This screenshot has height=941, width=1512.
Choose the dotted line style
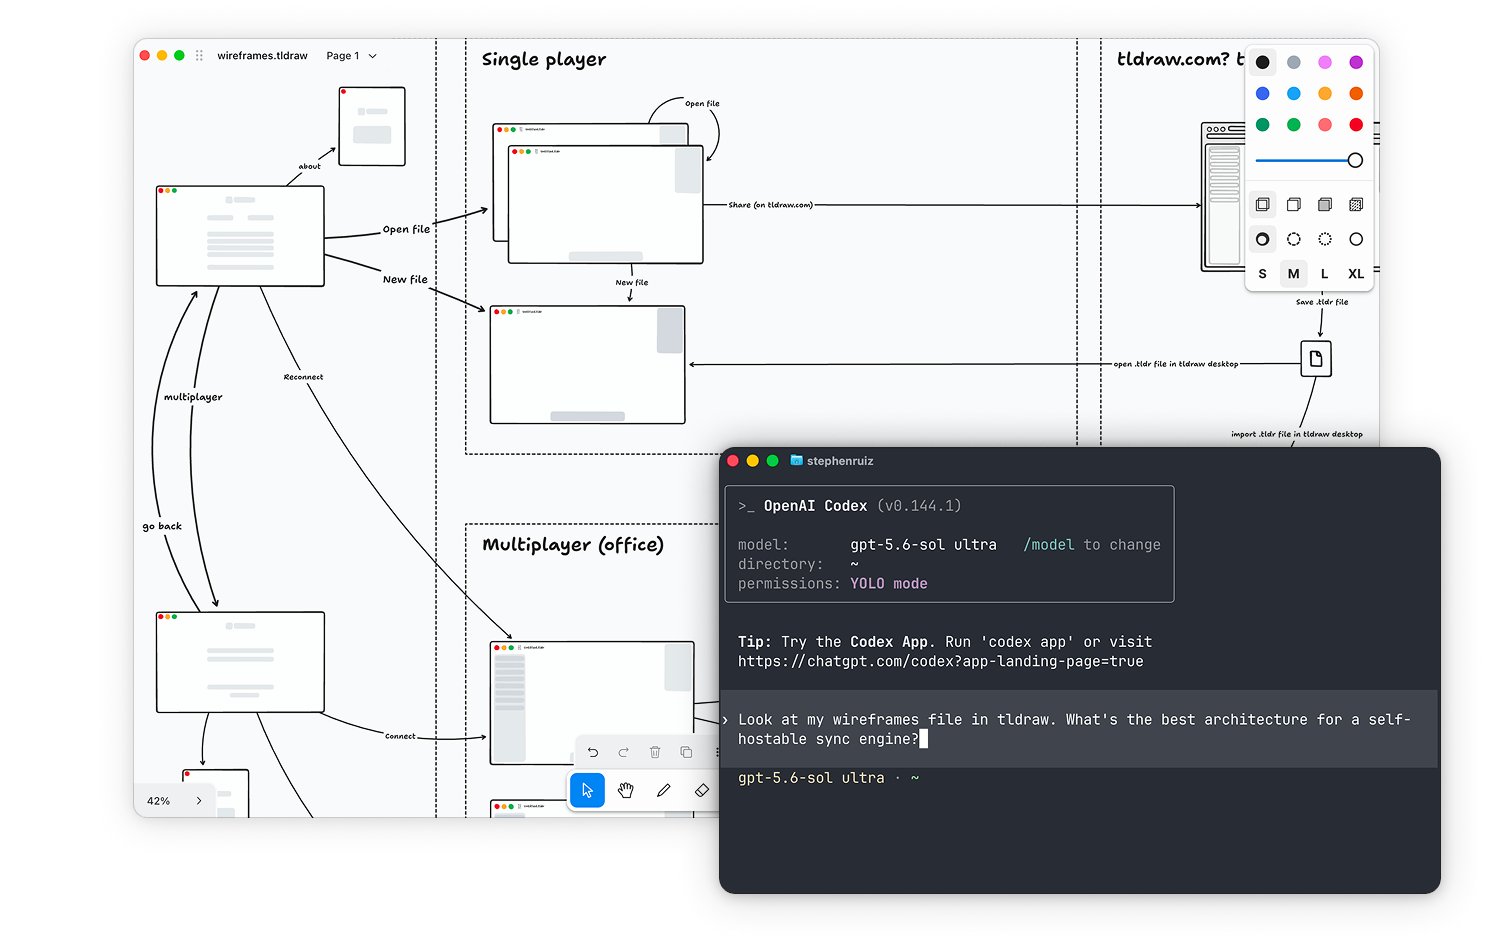coord(1325,239)
